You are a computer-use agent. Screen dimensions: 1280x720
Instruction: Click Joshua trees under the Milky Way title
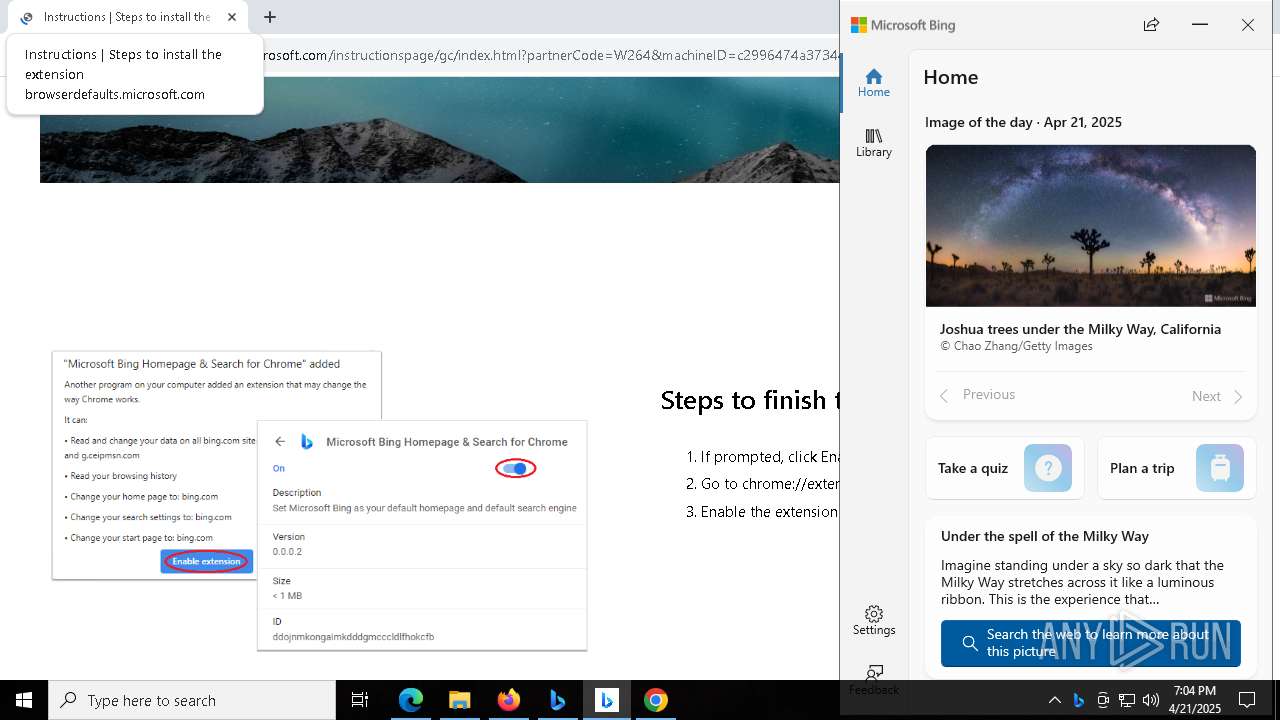tap(1080, 329)
